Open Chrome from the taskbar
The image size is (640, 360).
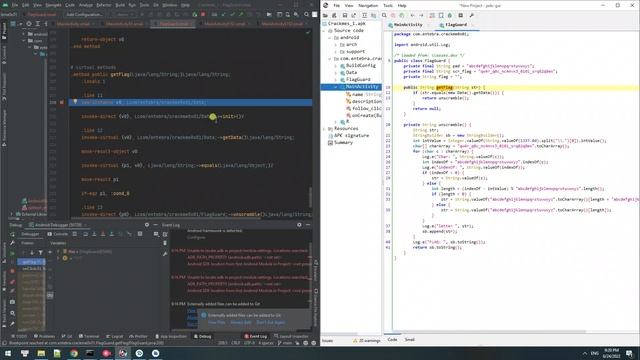pyautogui.click(x=73, y=353)
